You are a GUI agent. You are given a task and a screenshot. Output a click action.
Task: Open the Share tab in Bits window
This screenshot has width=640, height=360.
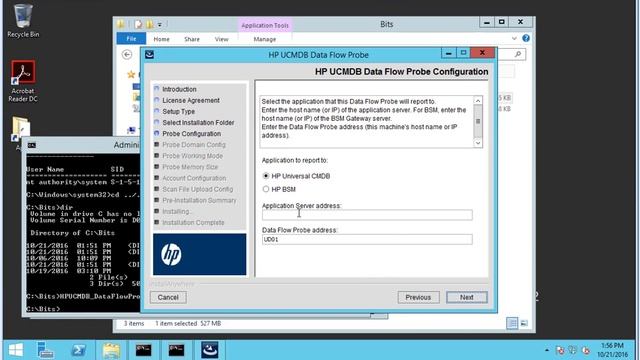[x=192, y=39]
